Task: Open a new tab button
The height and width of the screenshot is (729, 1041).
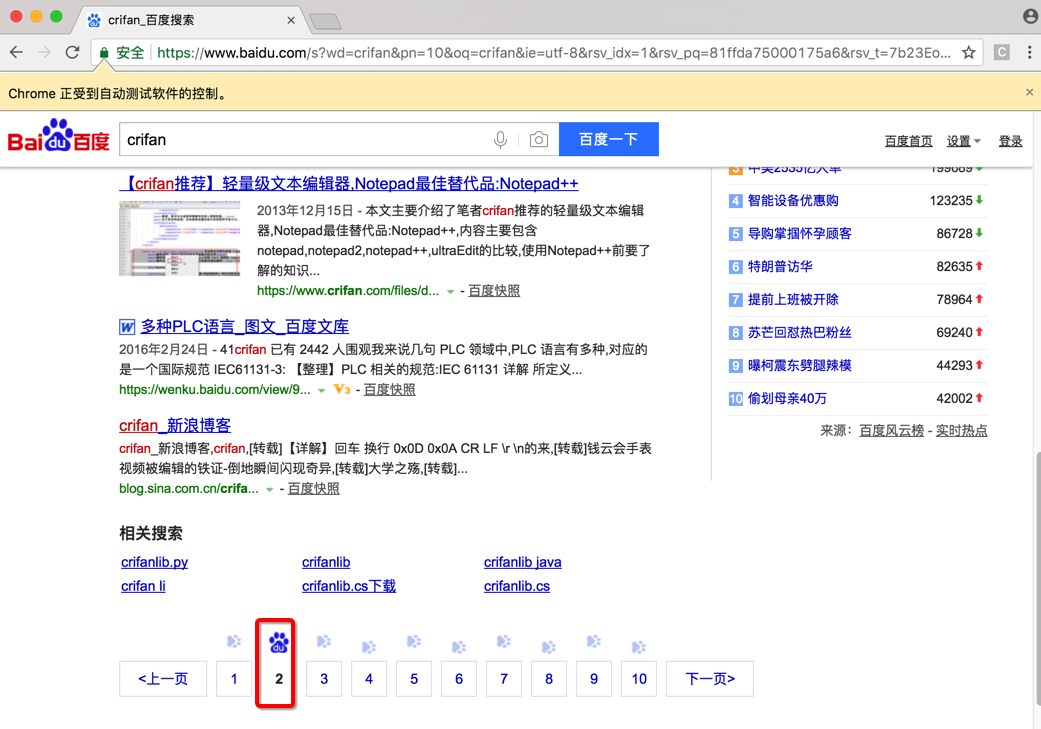Action: pos(325,21)
